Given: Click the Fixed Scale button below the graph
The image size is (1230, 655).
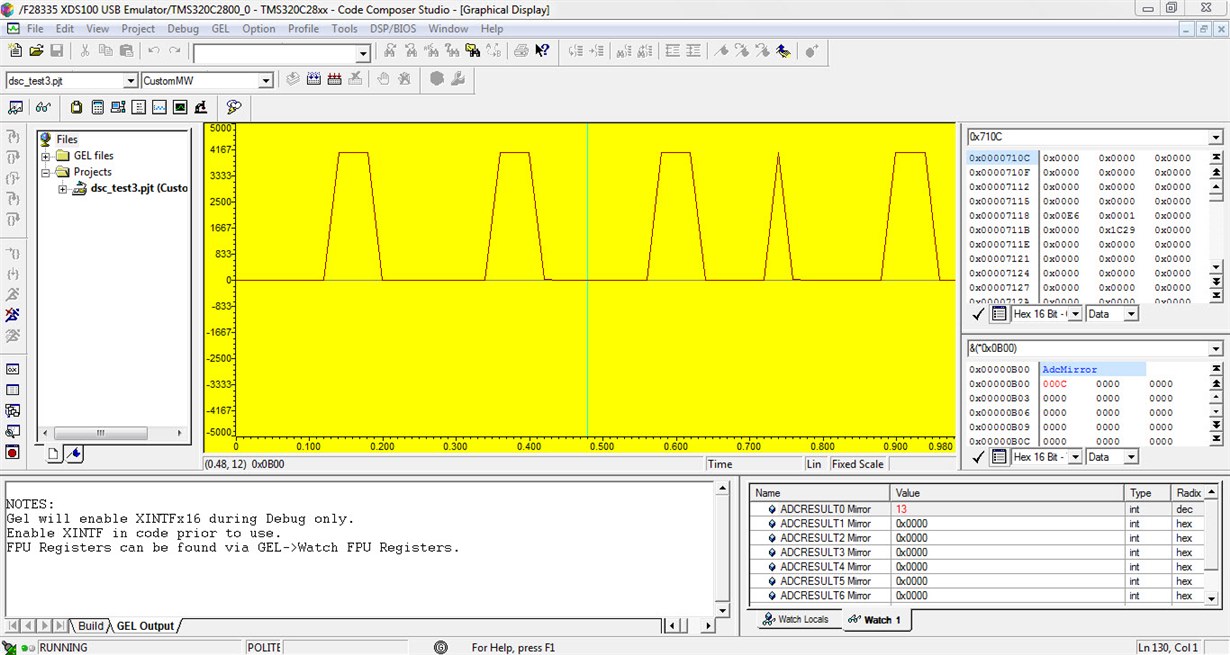Looking at the screenshot, I should tap(857, 464).
